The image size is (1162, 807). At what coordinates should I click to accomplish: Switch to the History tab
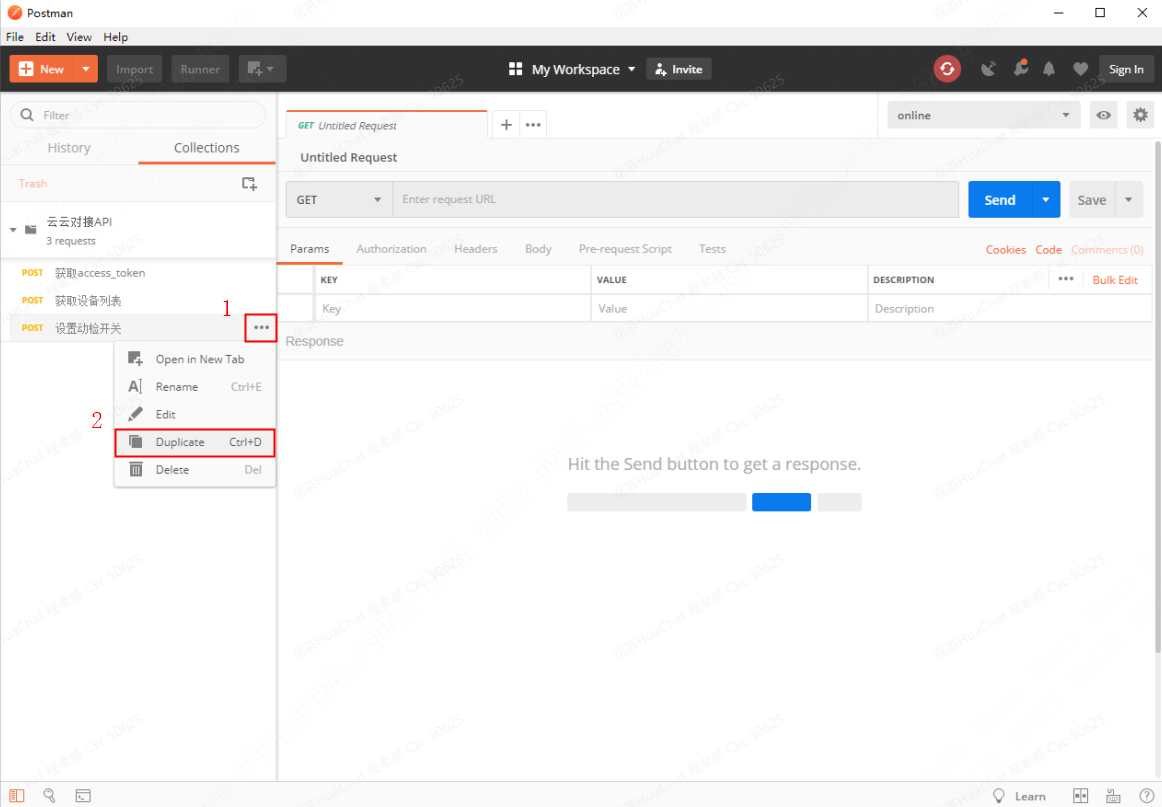(69, 148)
